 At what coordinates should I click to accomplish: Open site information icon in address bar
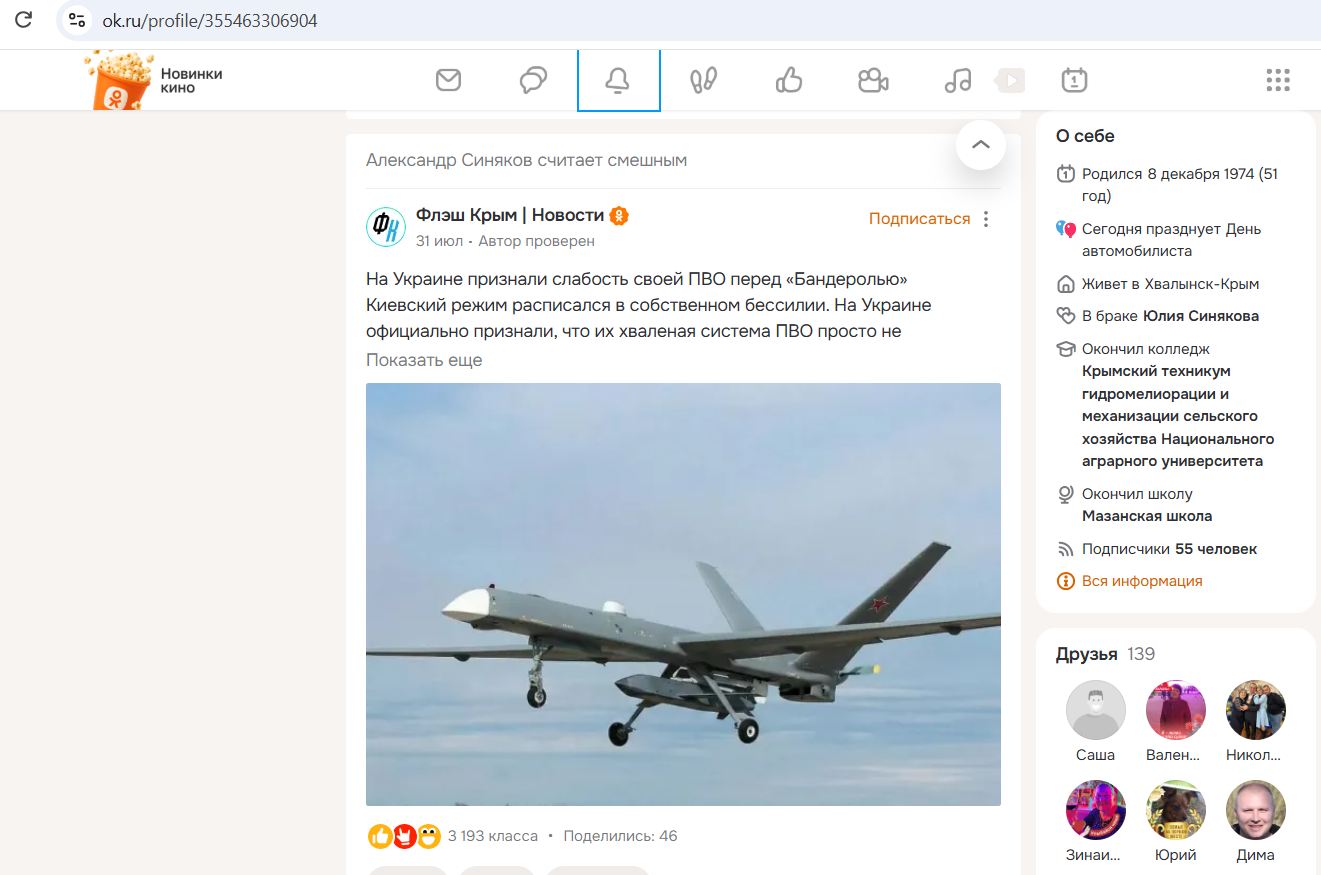coord(77,19)
